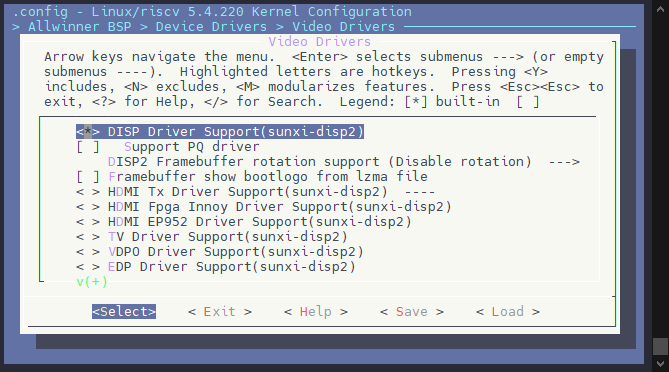Image resolution: width=669 pixels, height=372 pixels.
Task: Toggle HDMI Fpga Innoy Driver Support
Action: click(x=88, y=207)
